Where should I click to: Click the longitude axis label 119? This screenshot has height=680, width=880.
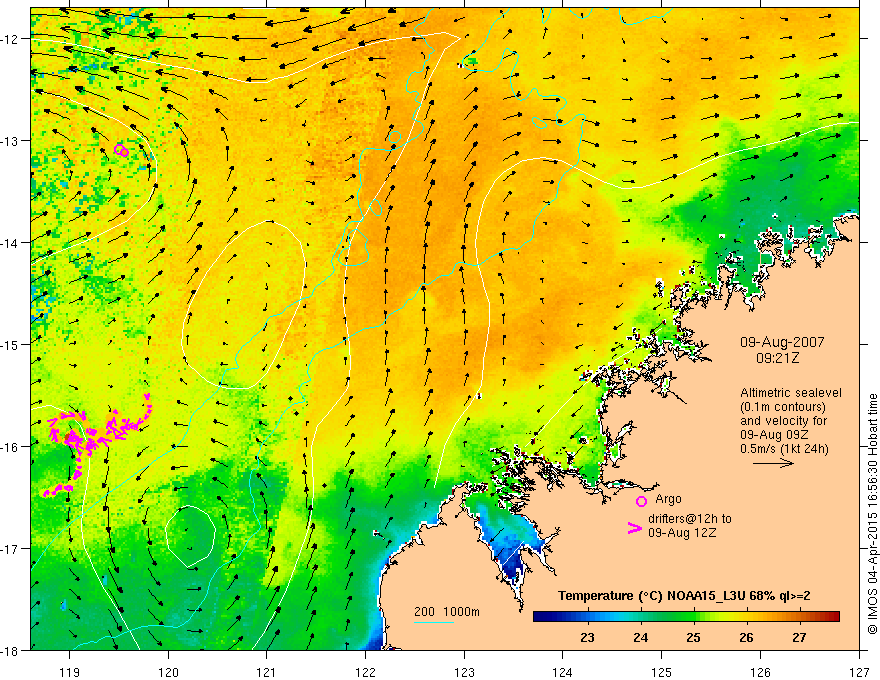[69, 672]
